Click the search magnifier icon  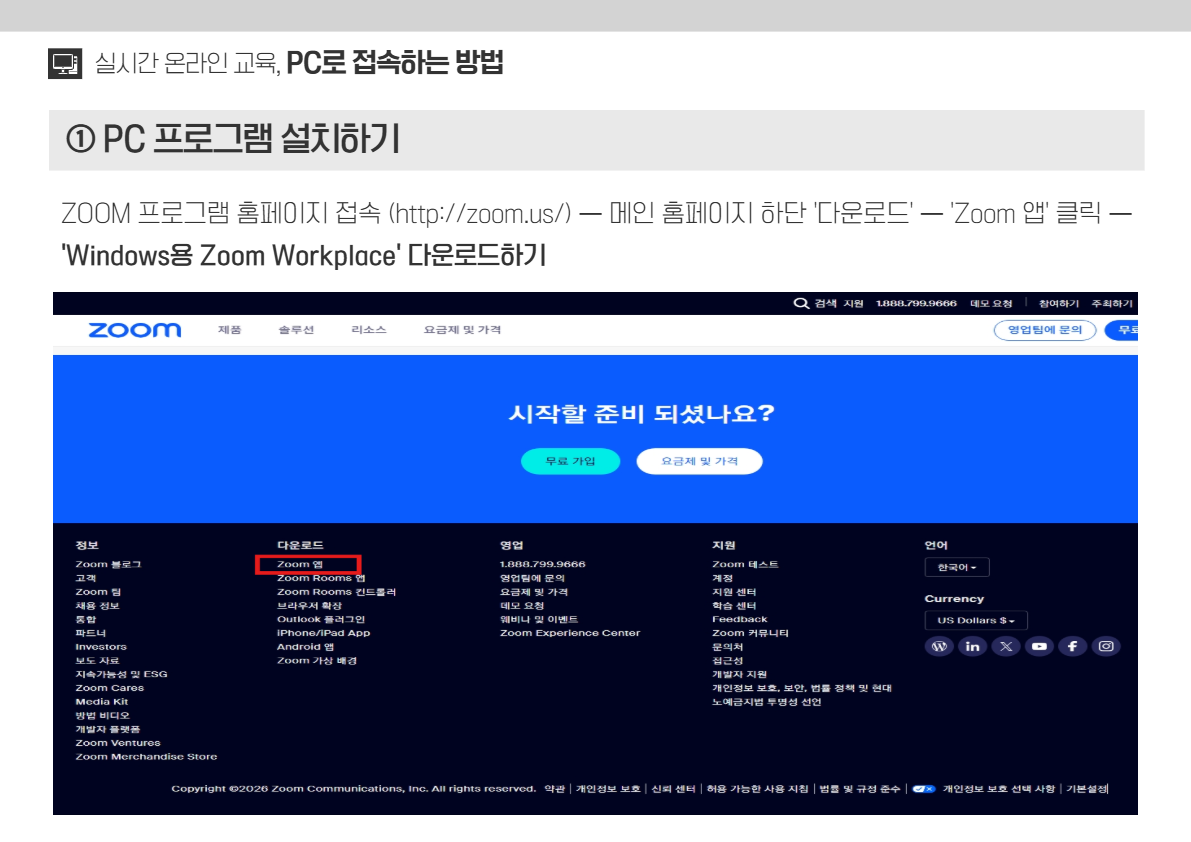(x=800, y=303)
